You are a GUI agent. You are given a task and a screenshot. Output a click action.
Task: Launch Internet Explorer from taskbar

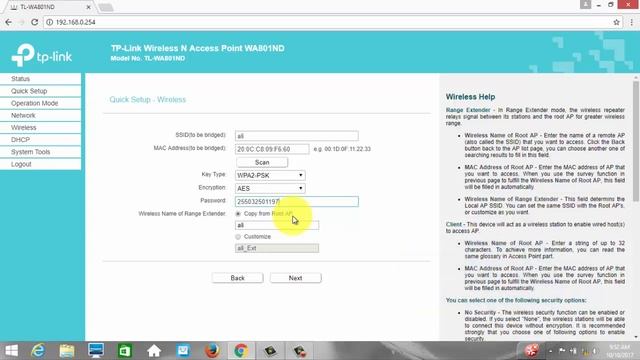pyautogui.click(x=38, y=351)
